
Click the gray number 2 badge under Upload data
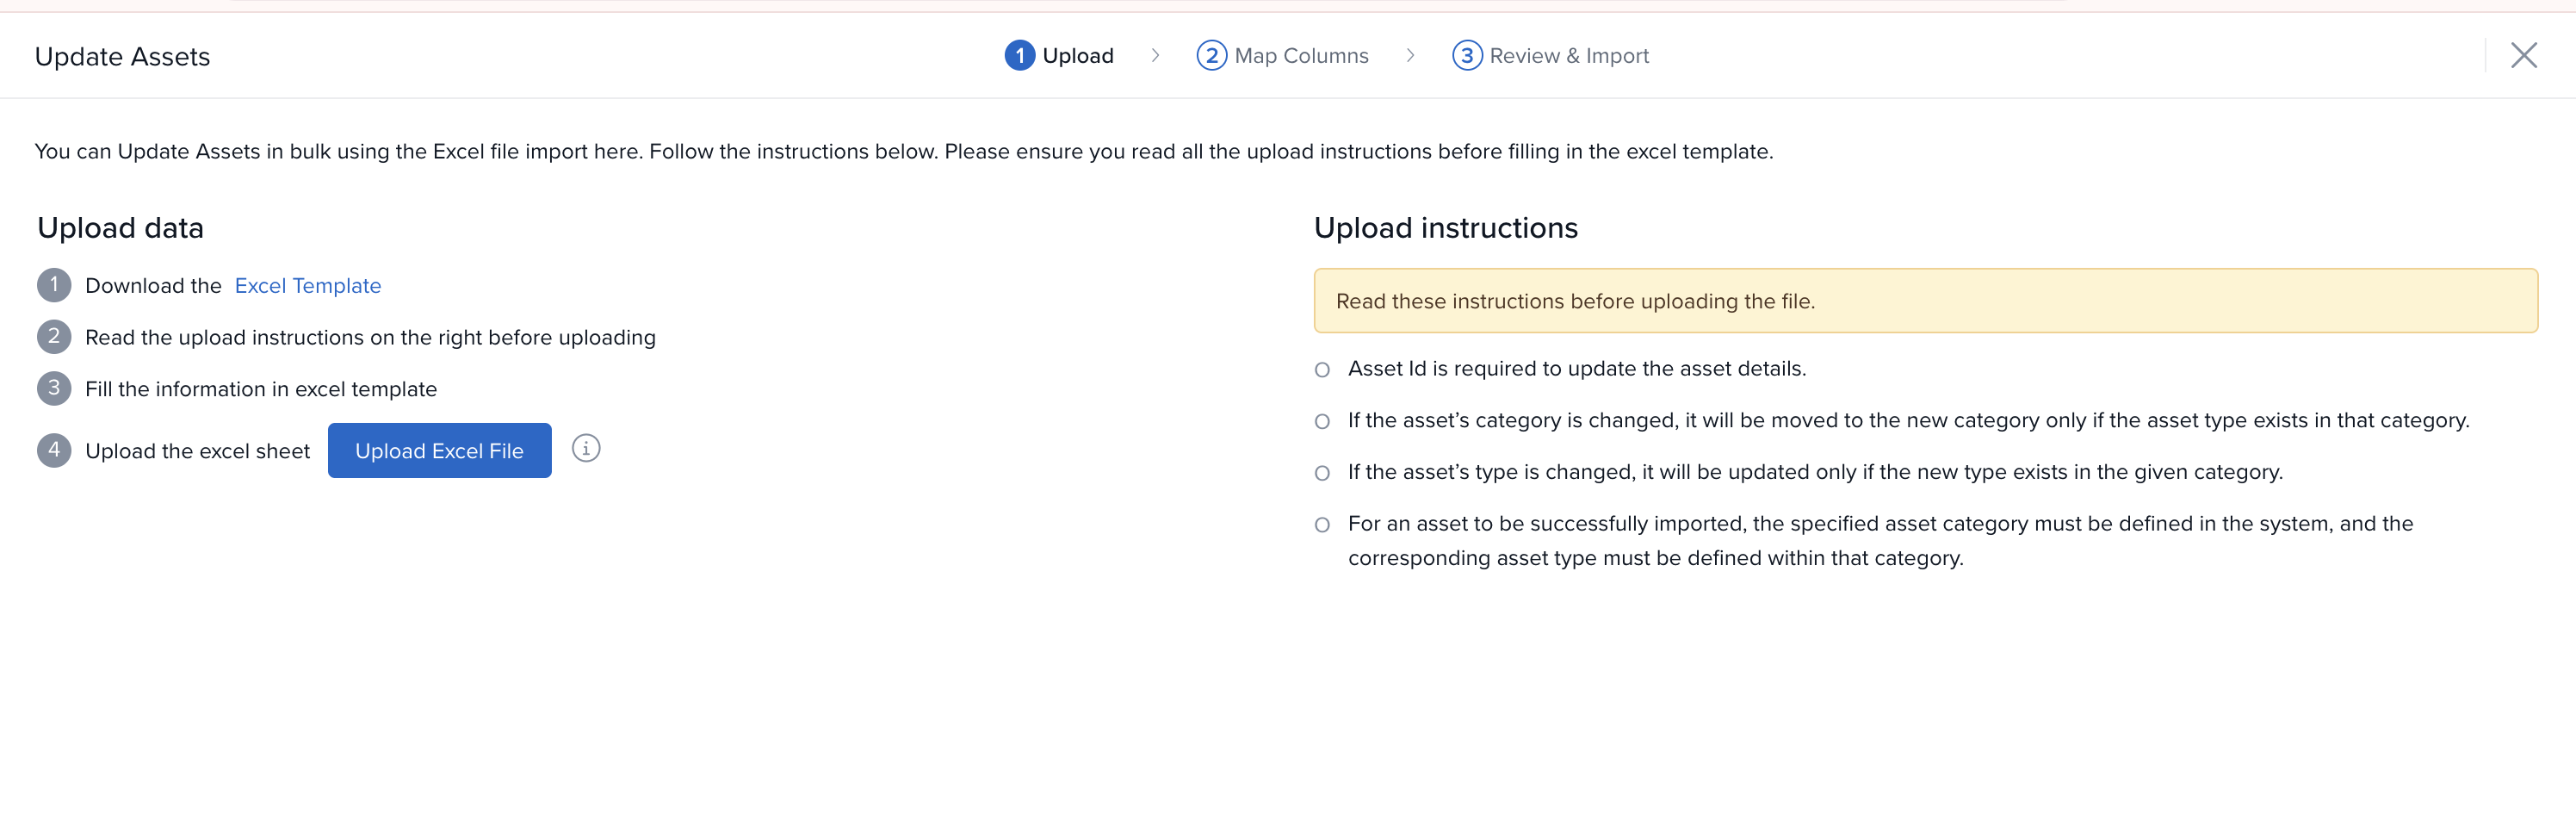tap(54, 337)
